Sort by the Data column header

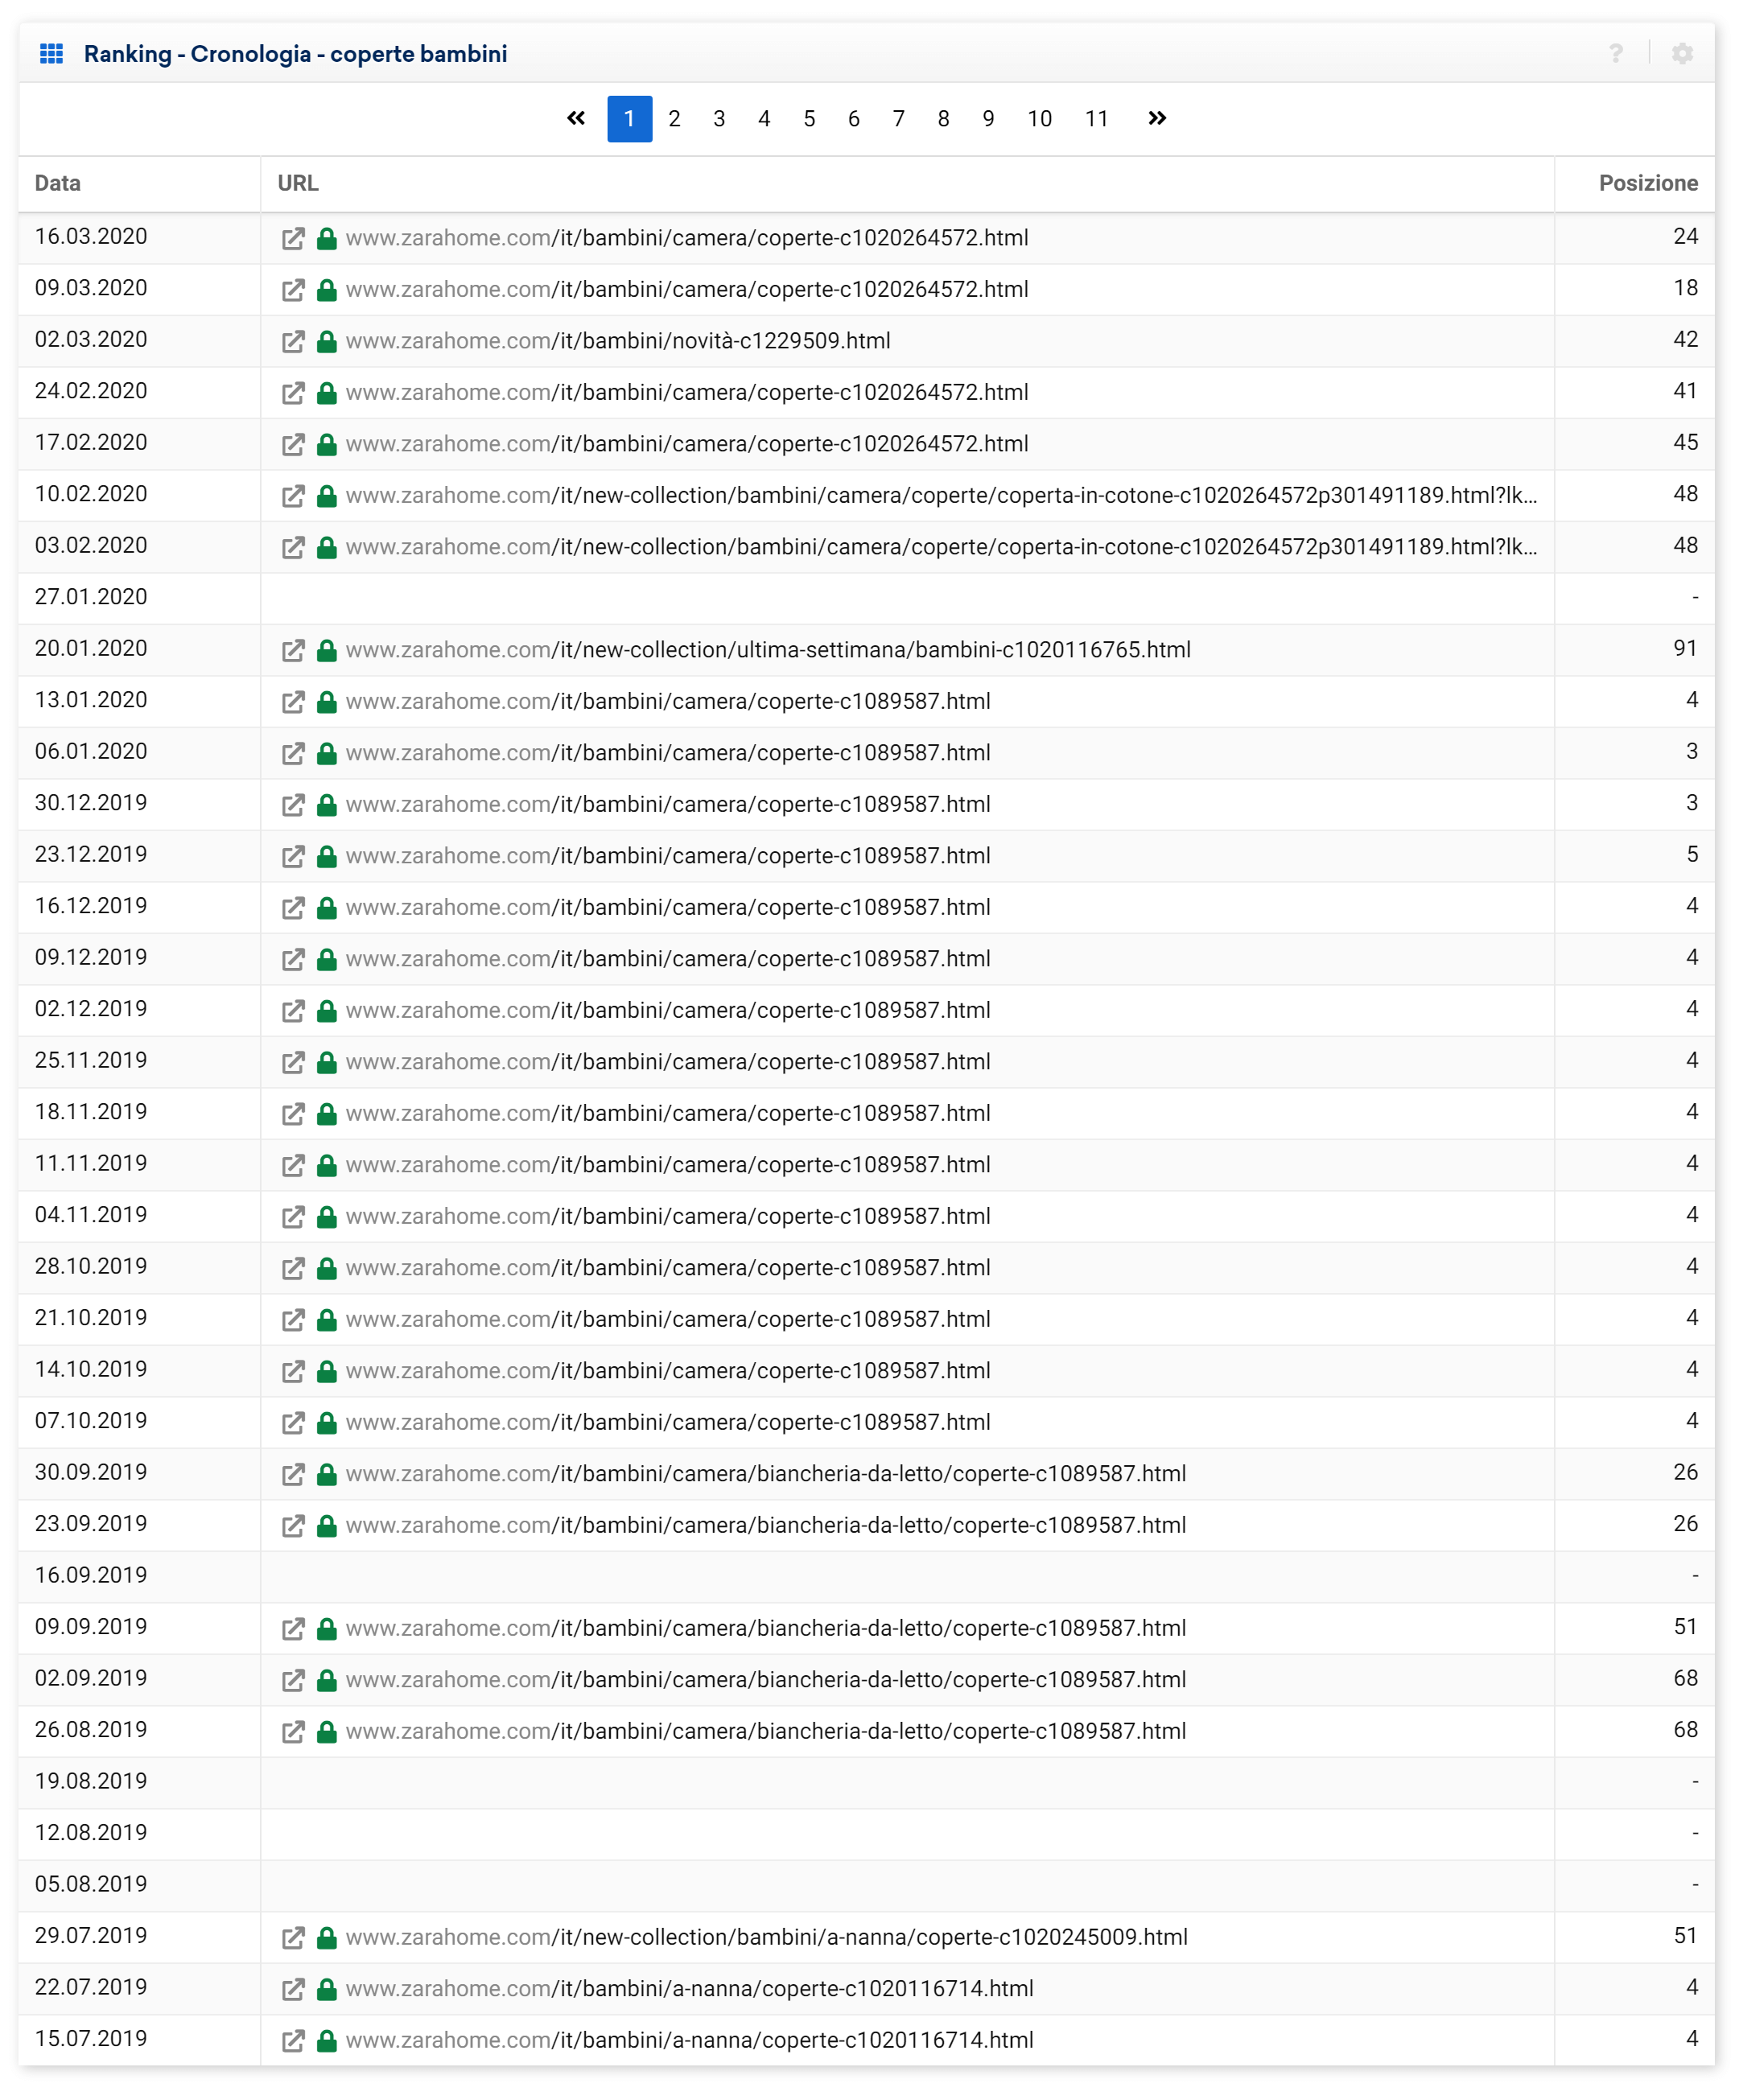pos(58,184)
